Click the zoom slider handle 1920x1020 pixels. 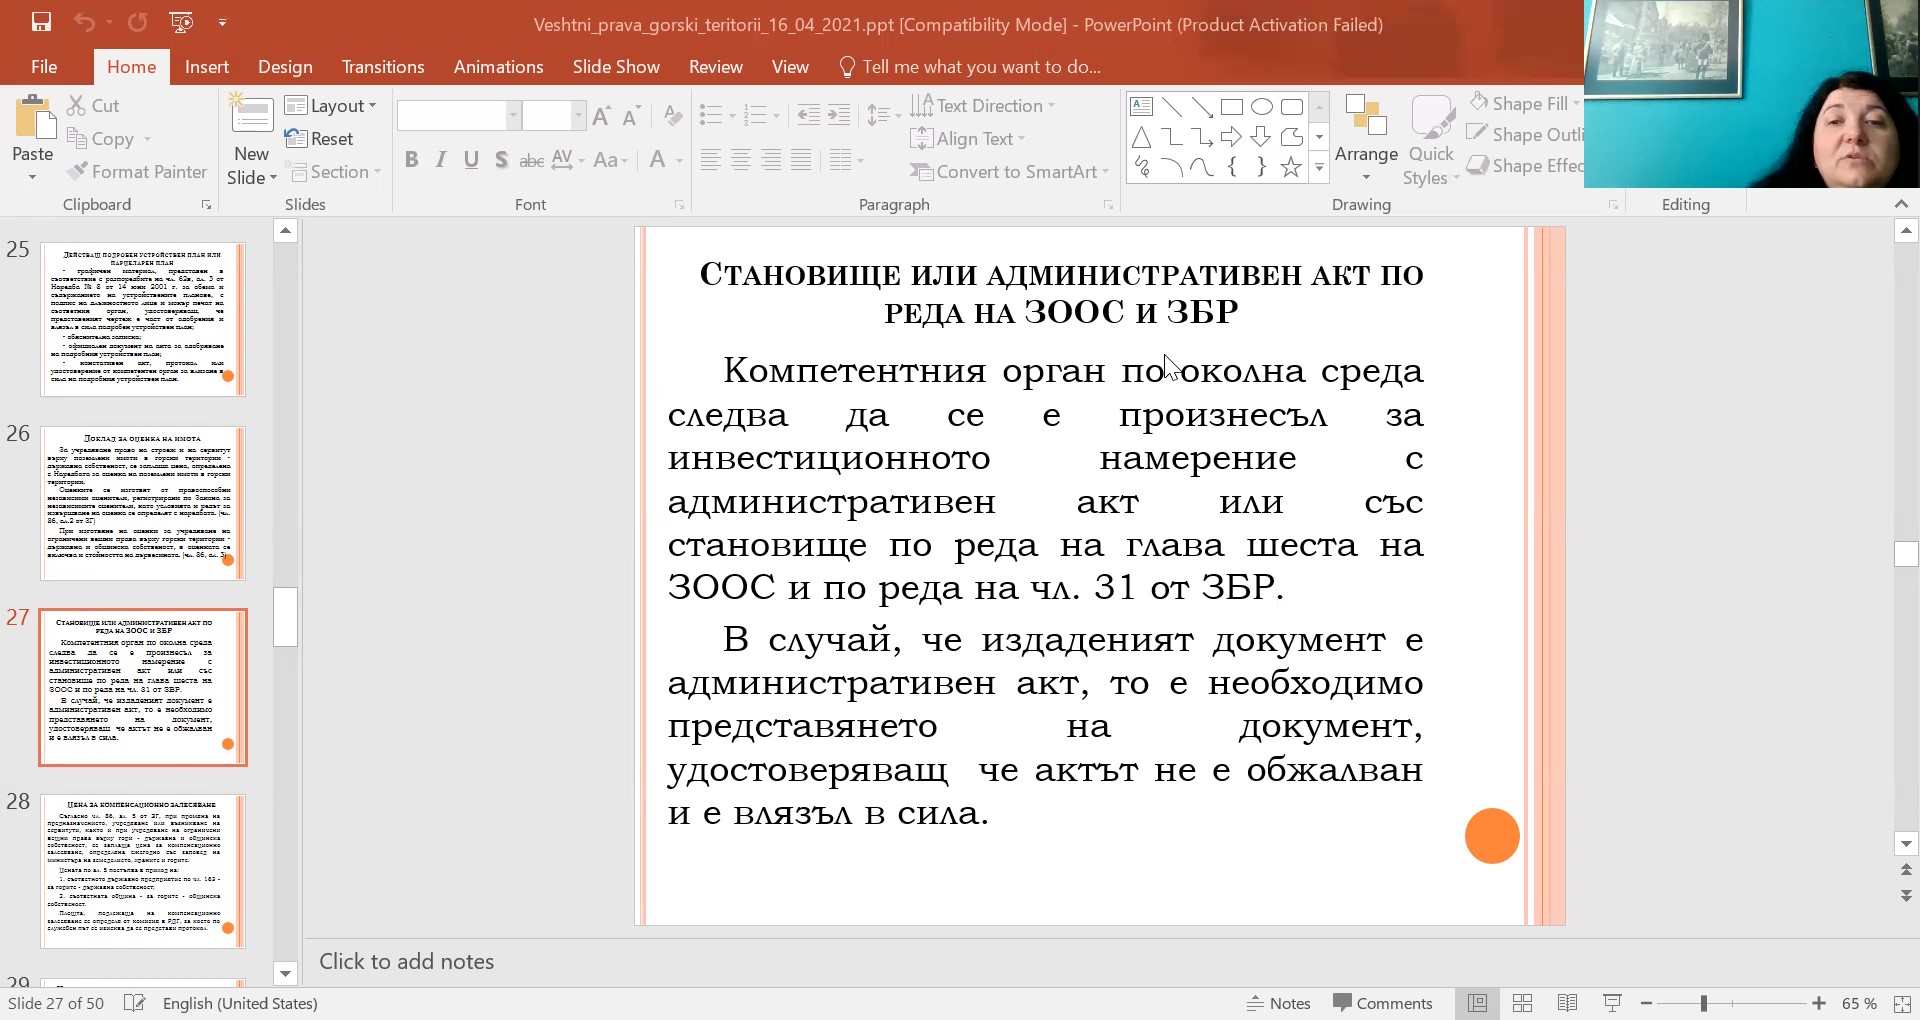coord(1703,1003)
